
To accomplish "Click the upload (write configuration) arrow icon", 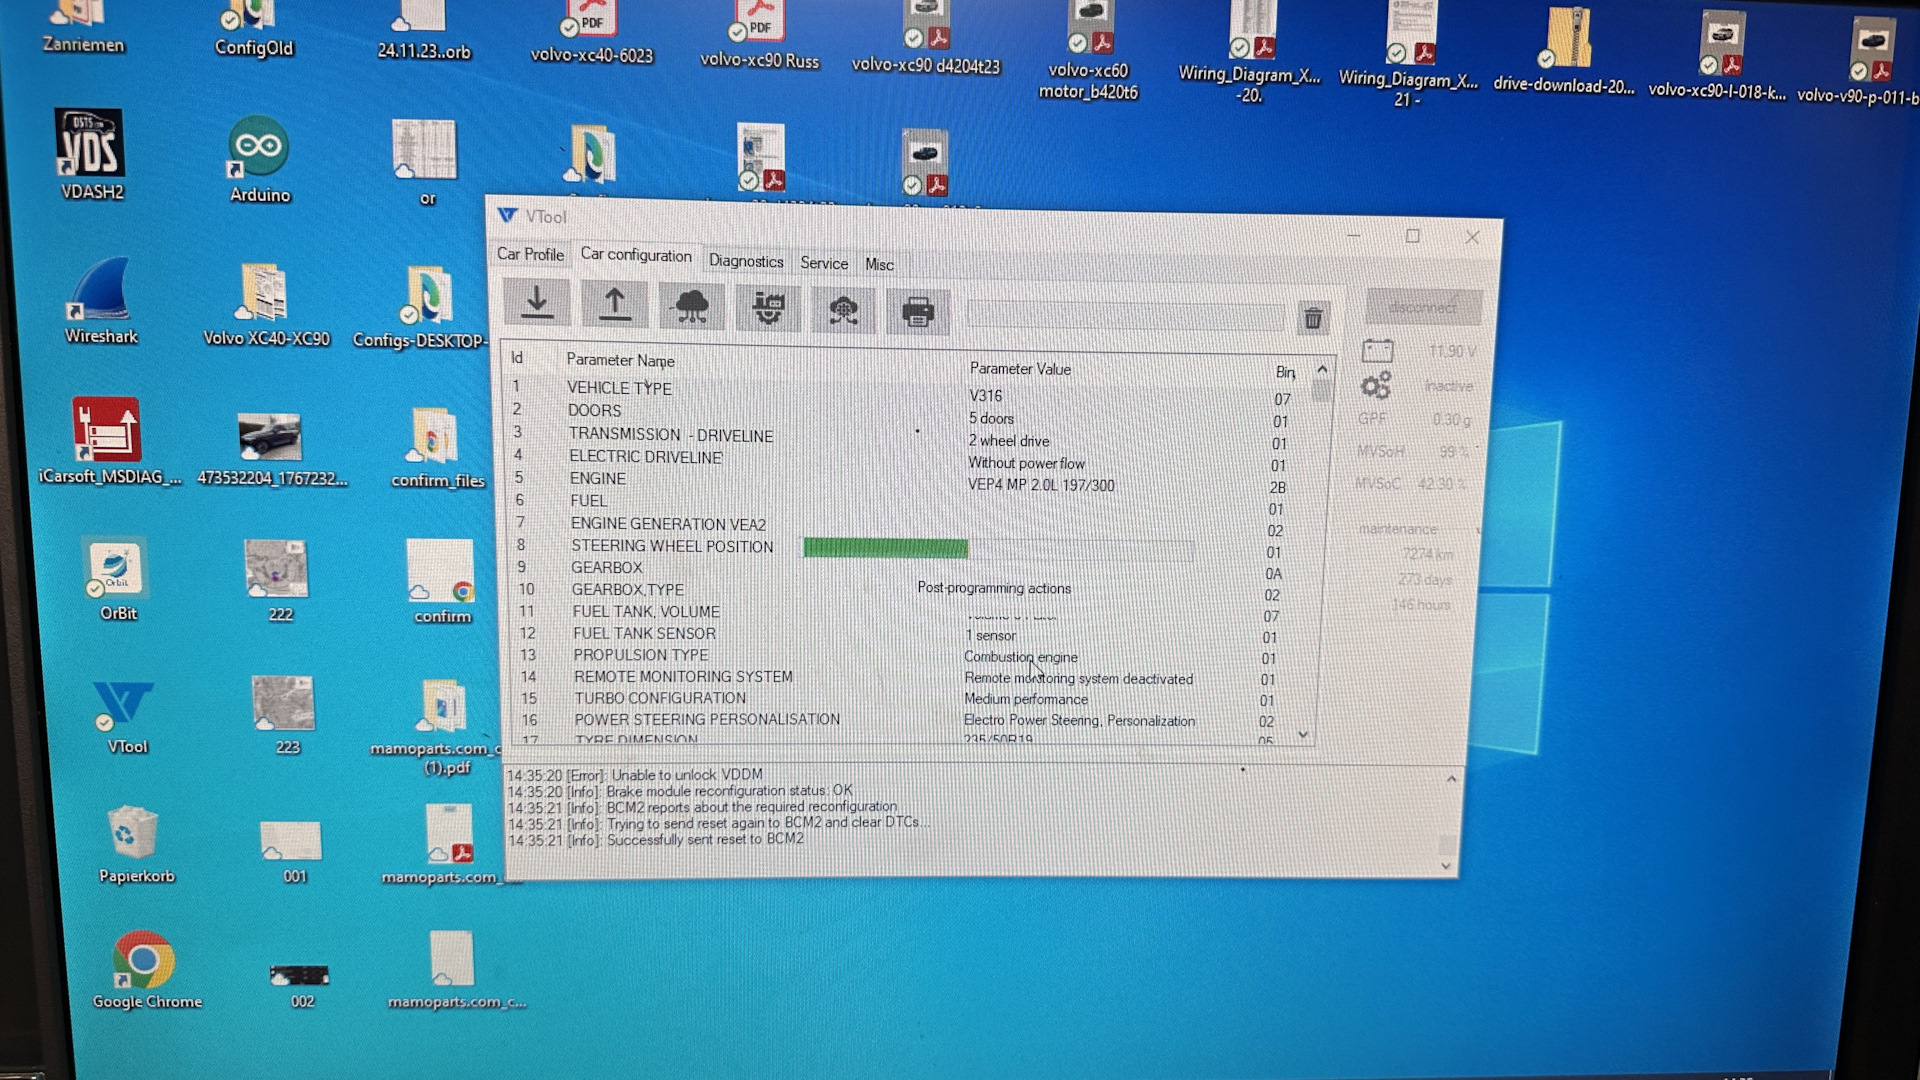I will point(614,305).
